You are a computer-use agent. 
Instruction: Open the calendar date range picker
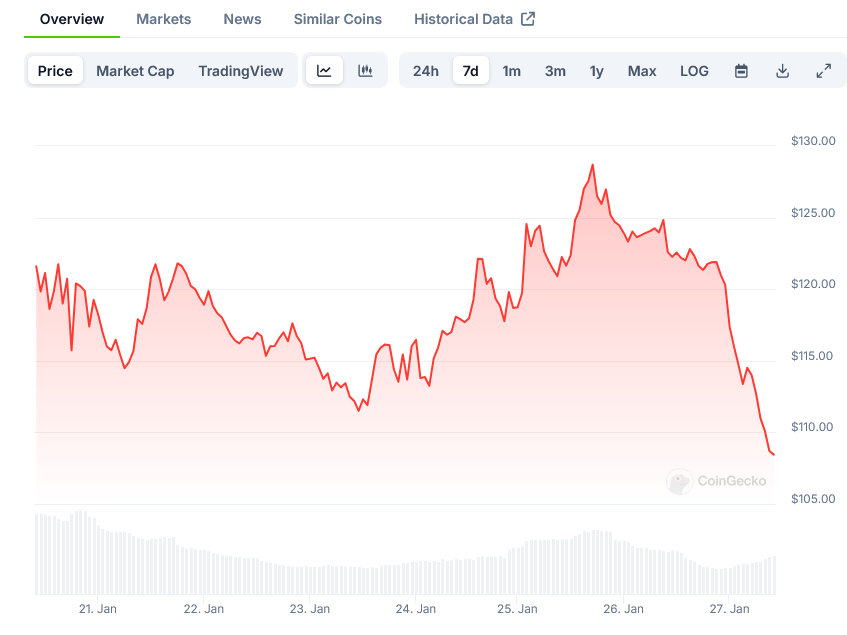click(x=741, y=71)
